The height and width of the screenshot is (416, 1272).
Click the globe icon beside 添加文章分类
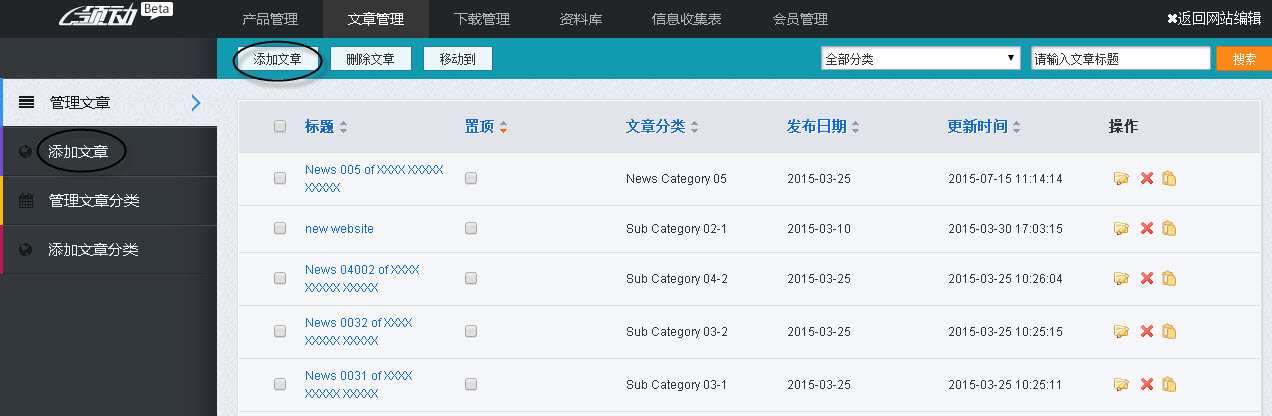(26, 250)
